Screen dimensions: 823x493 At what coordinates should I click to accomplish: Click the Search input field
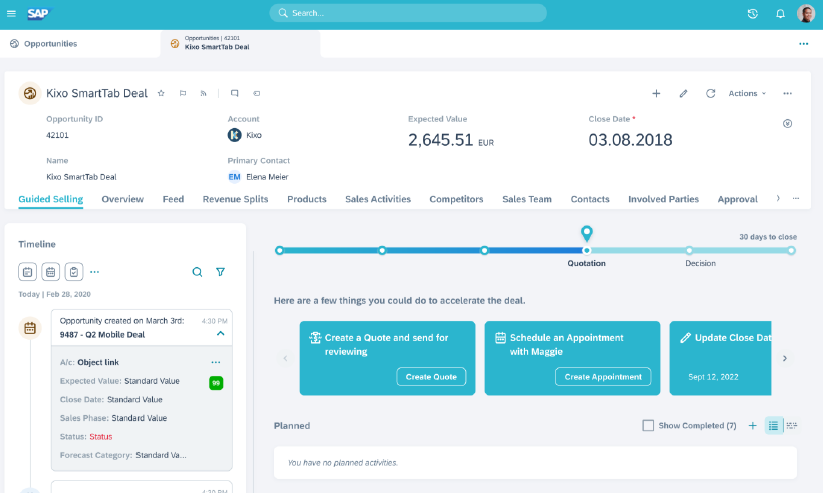[x=408, y=13]
